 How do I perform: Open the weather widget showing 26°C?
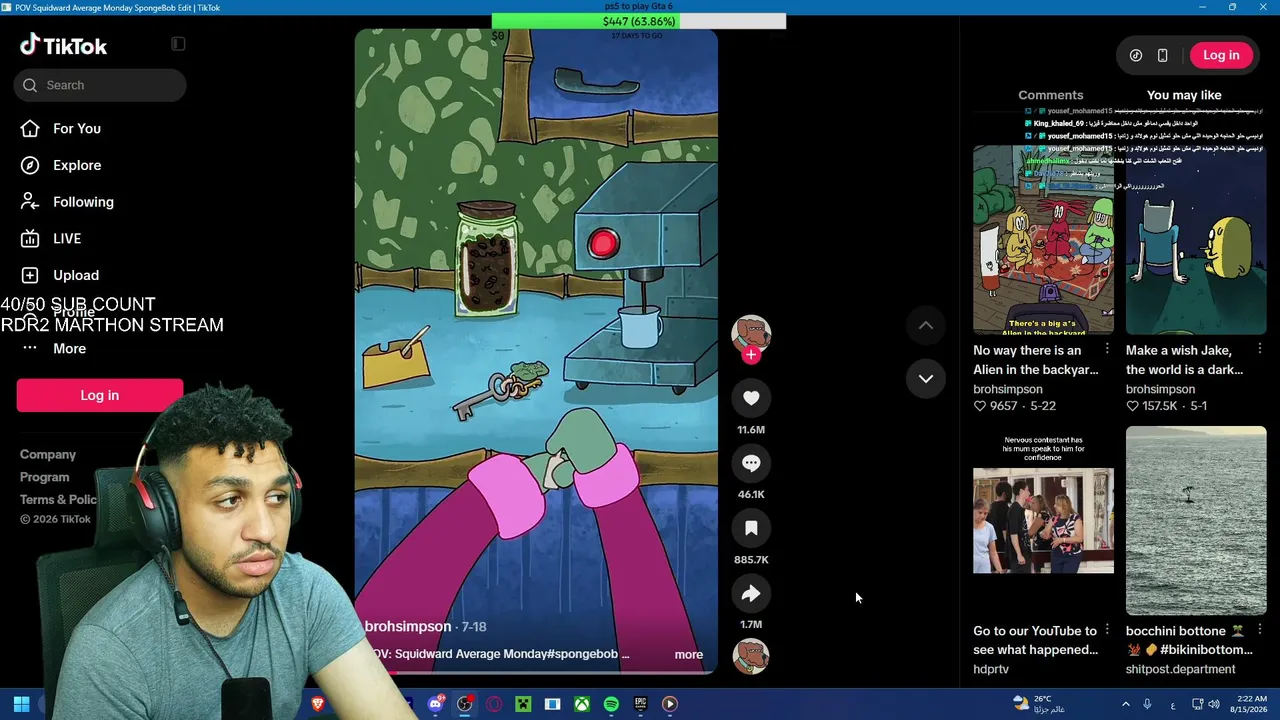point(1040,704)
